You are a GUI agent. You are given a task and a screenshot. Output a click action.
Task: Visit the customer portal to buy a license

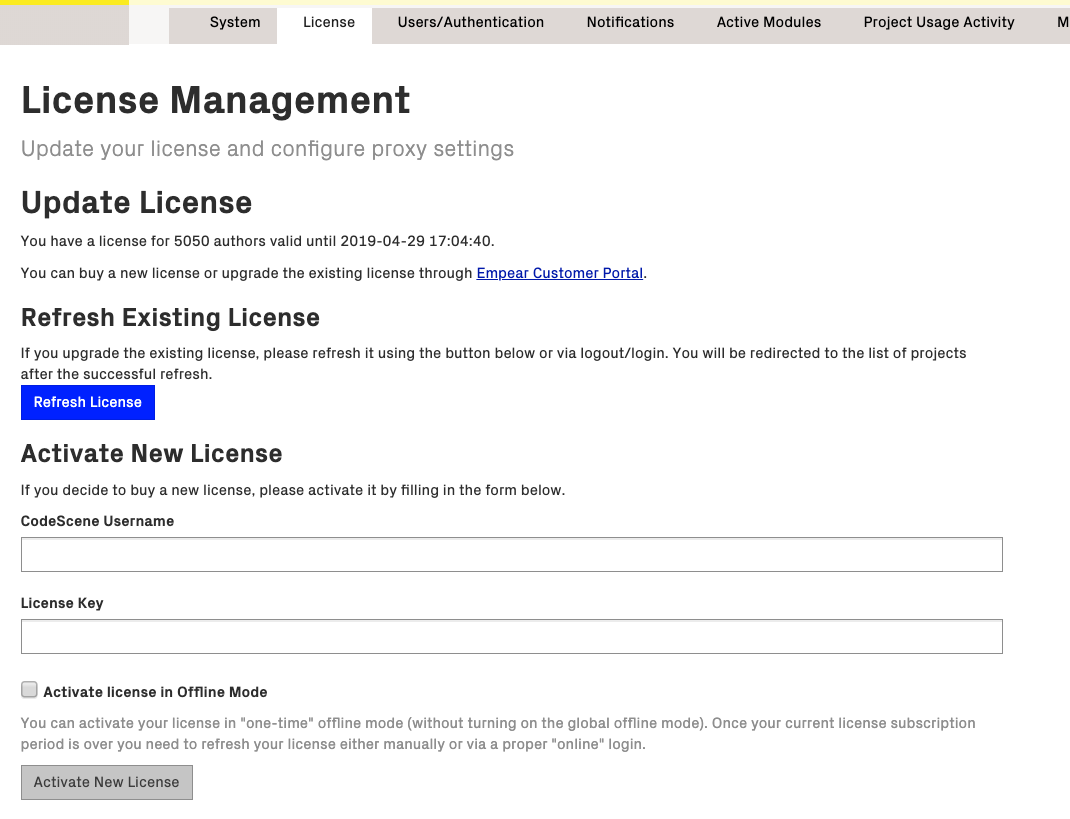click(559, 273)
